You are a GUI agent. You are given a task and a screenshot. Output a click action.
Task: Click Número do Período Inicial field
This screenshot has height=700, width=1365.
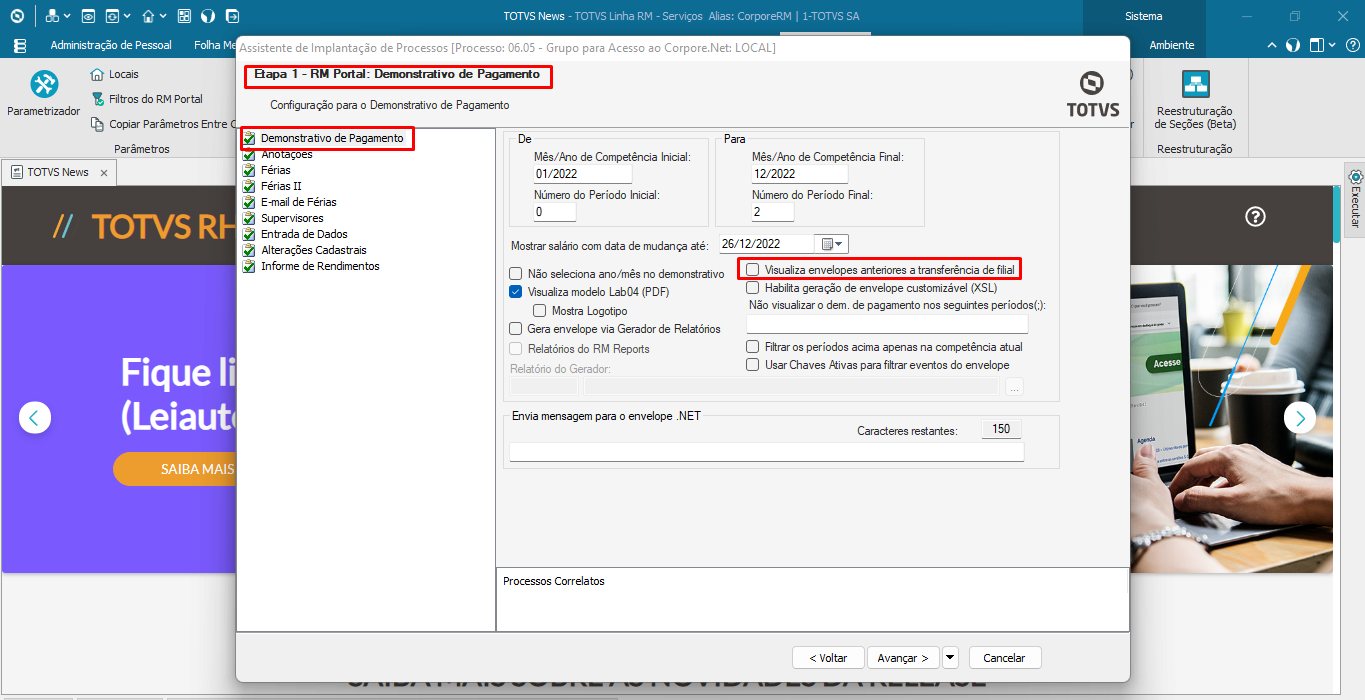(x=555, y=212)
